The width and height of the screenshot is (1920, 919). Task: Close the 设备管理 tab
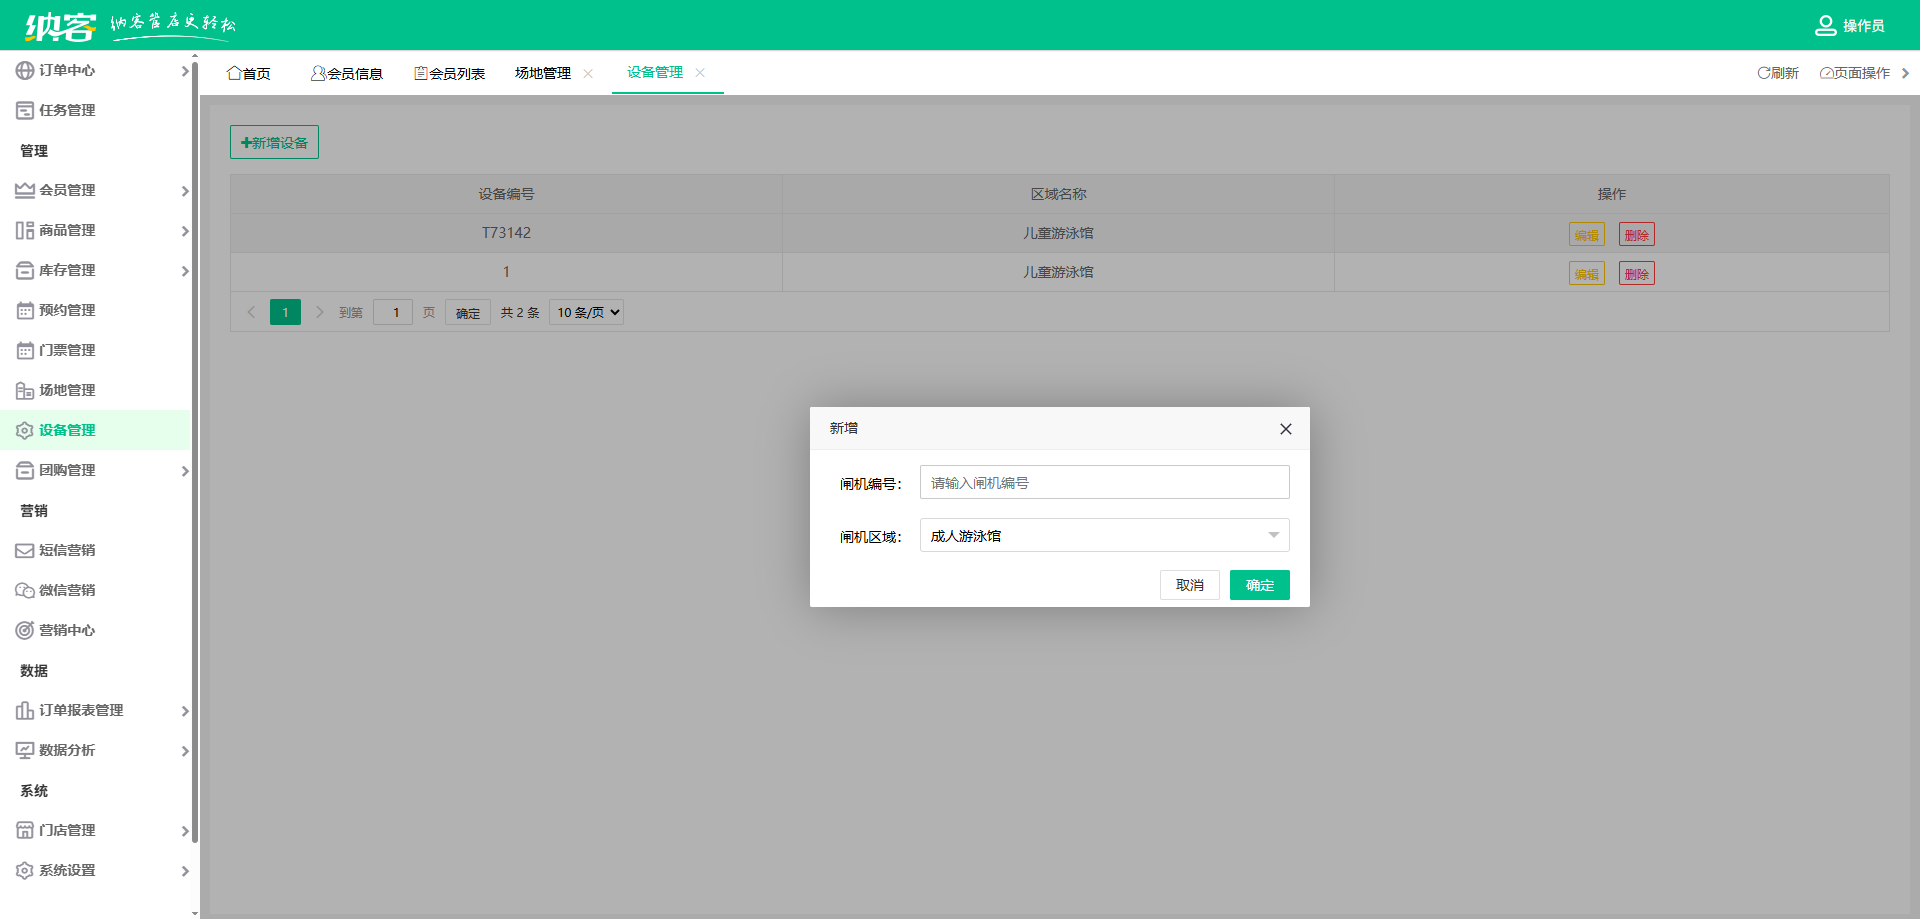tap(700, 72)
